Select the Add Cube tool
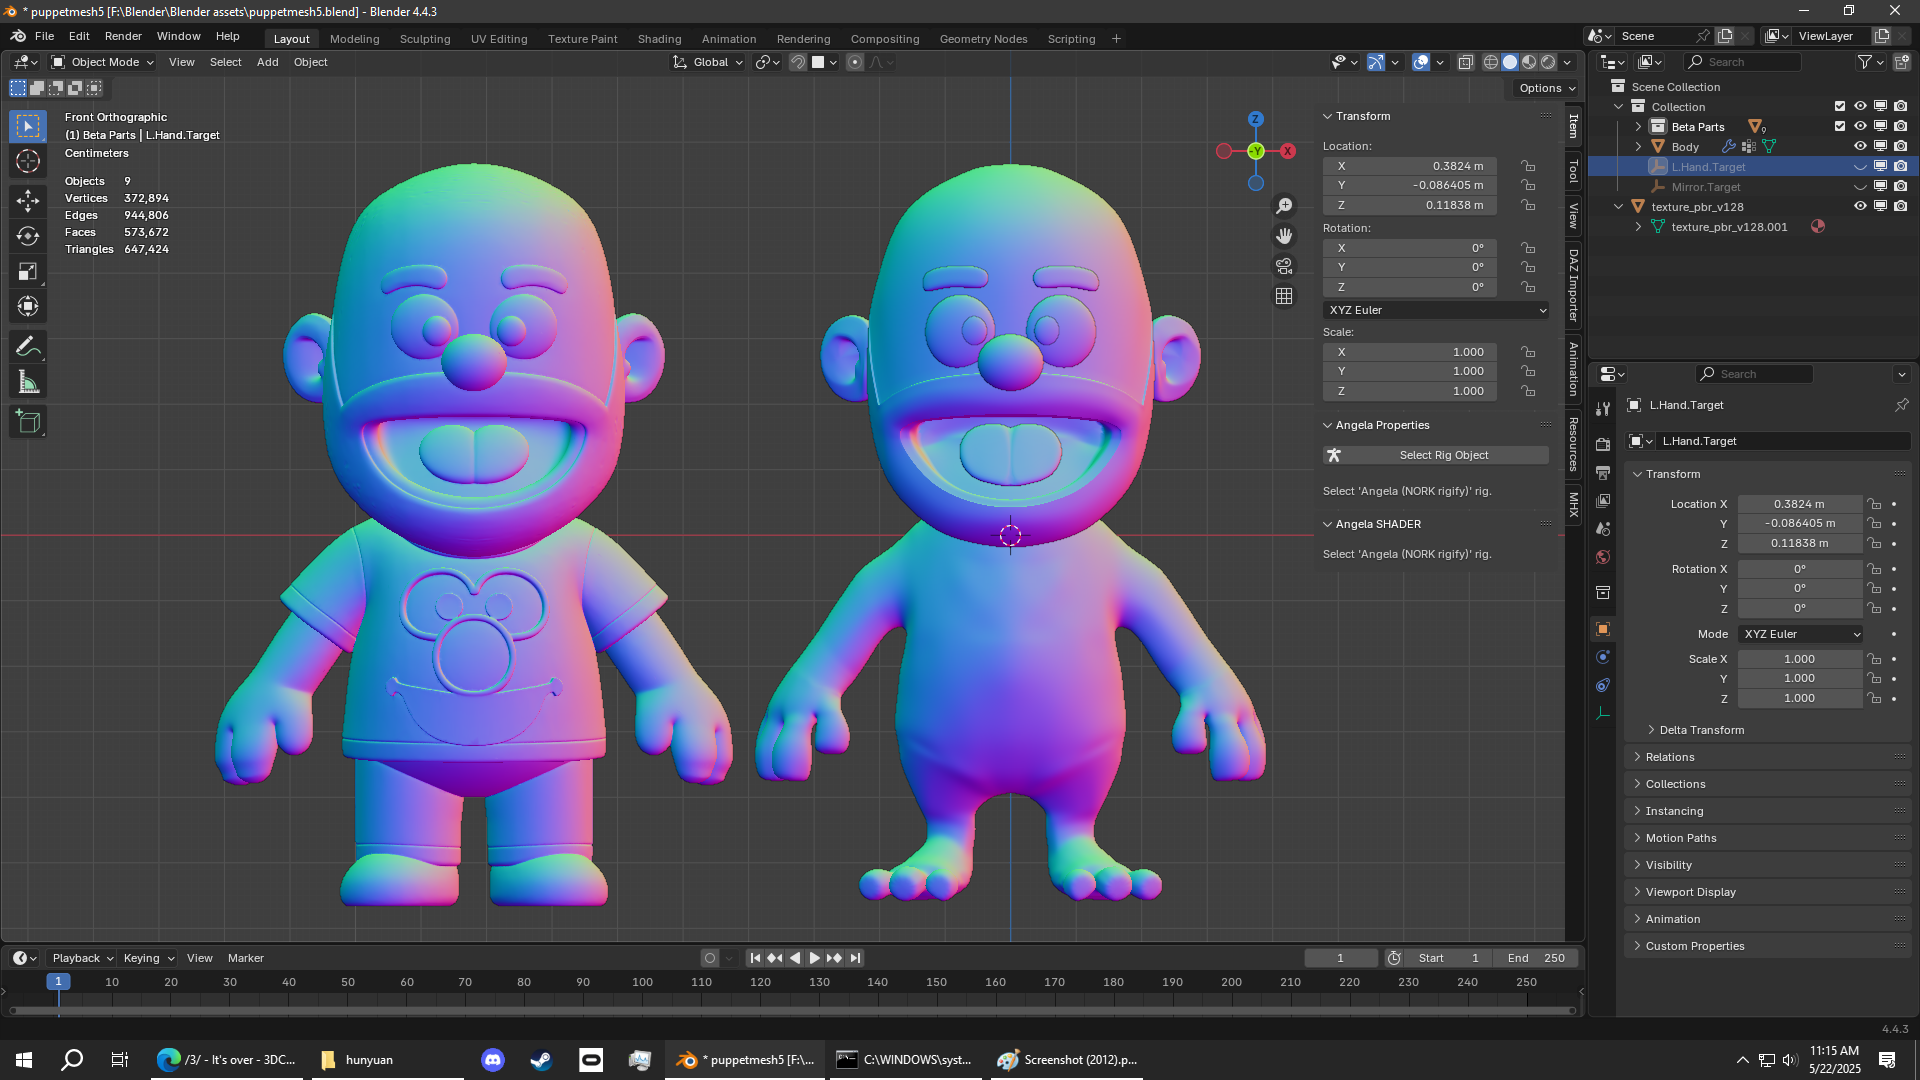The width and height of the screenshot is (1920, 1080). (28, 422)
